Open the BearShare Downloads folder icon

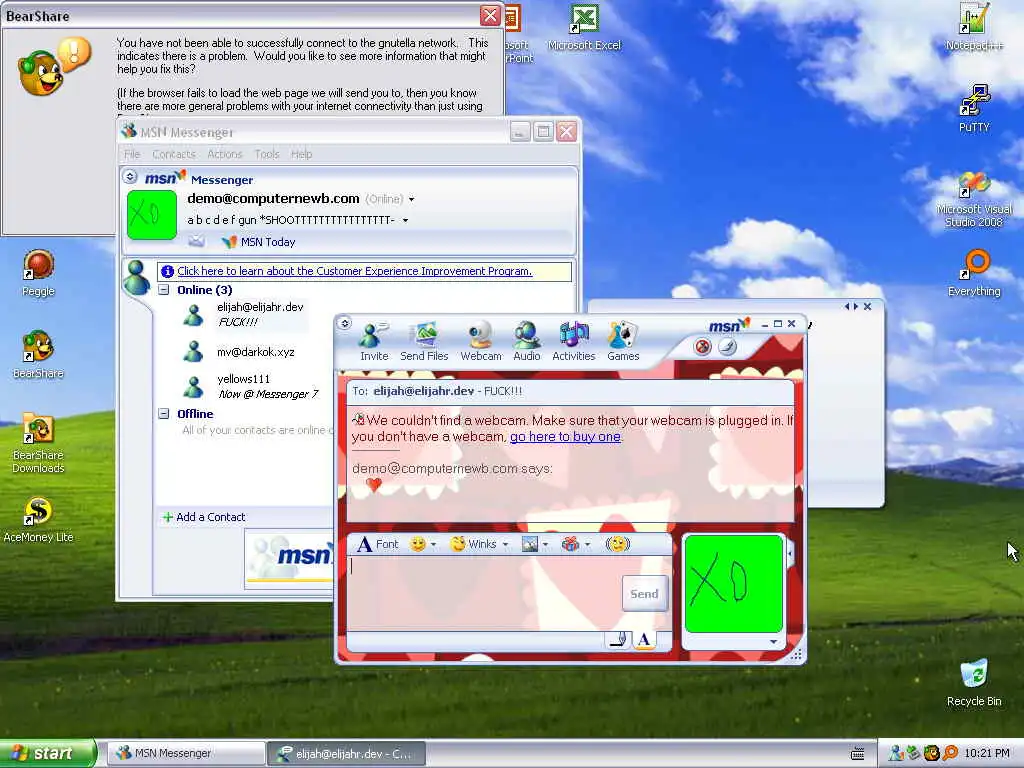[38, 443]
